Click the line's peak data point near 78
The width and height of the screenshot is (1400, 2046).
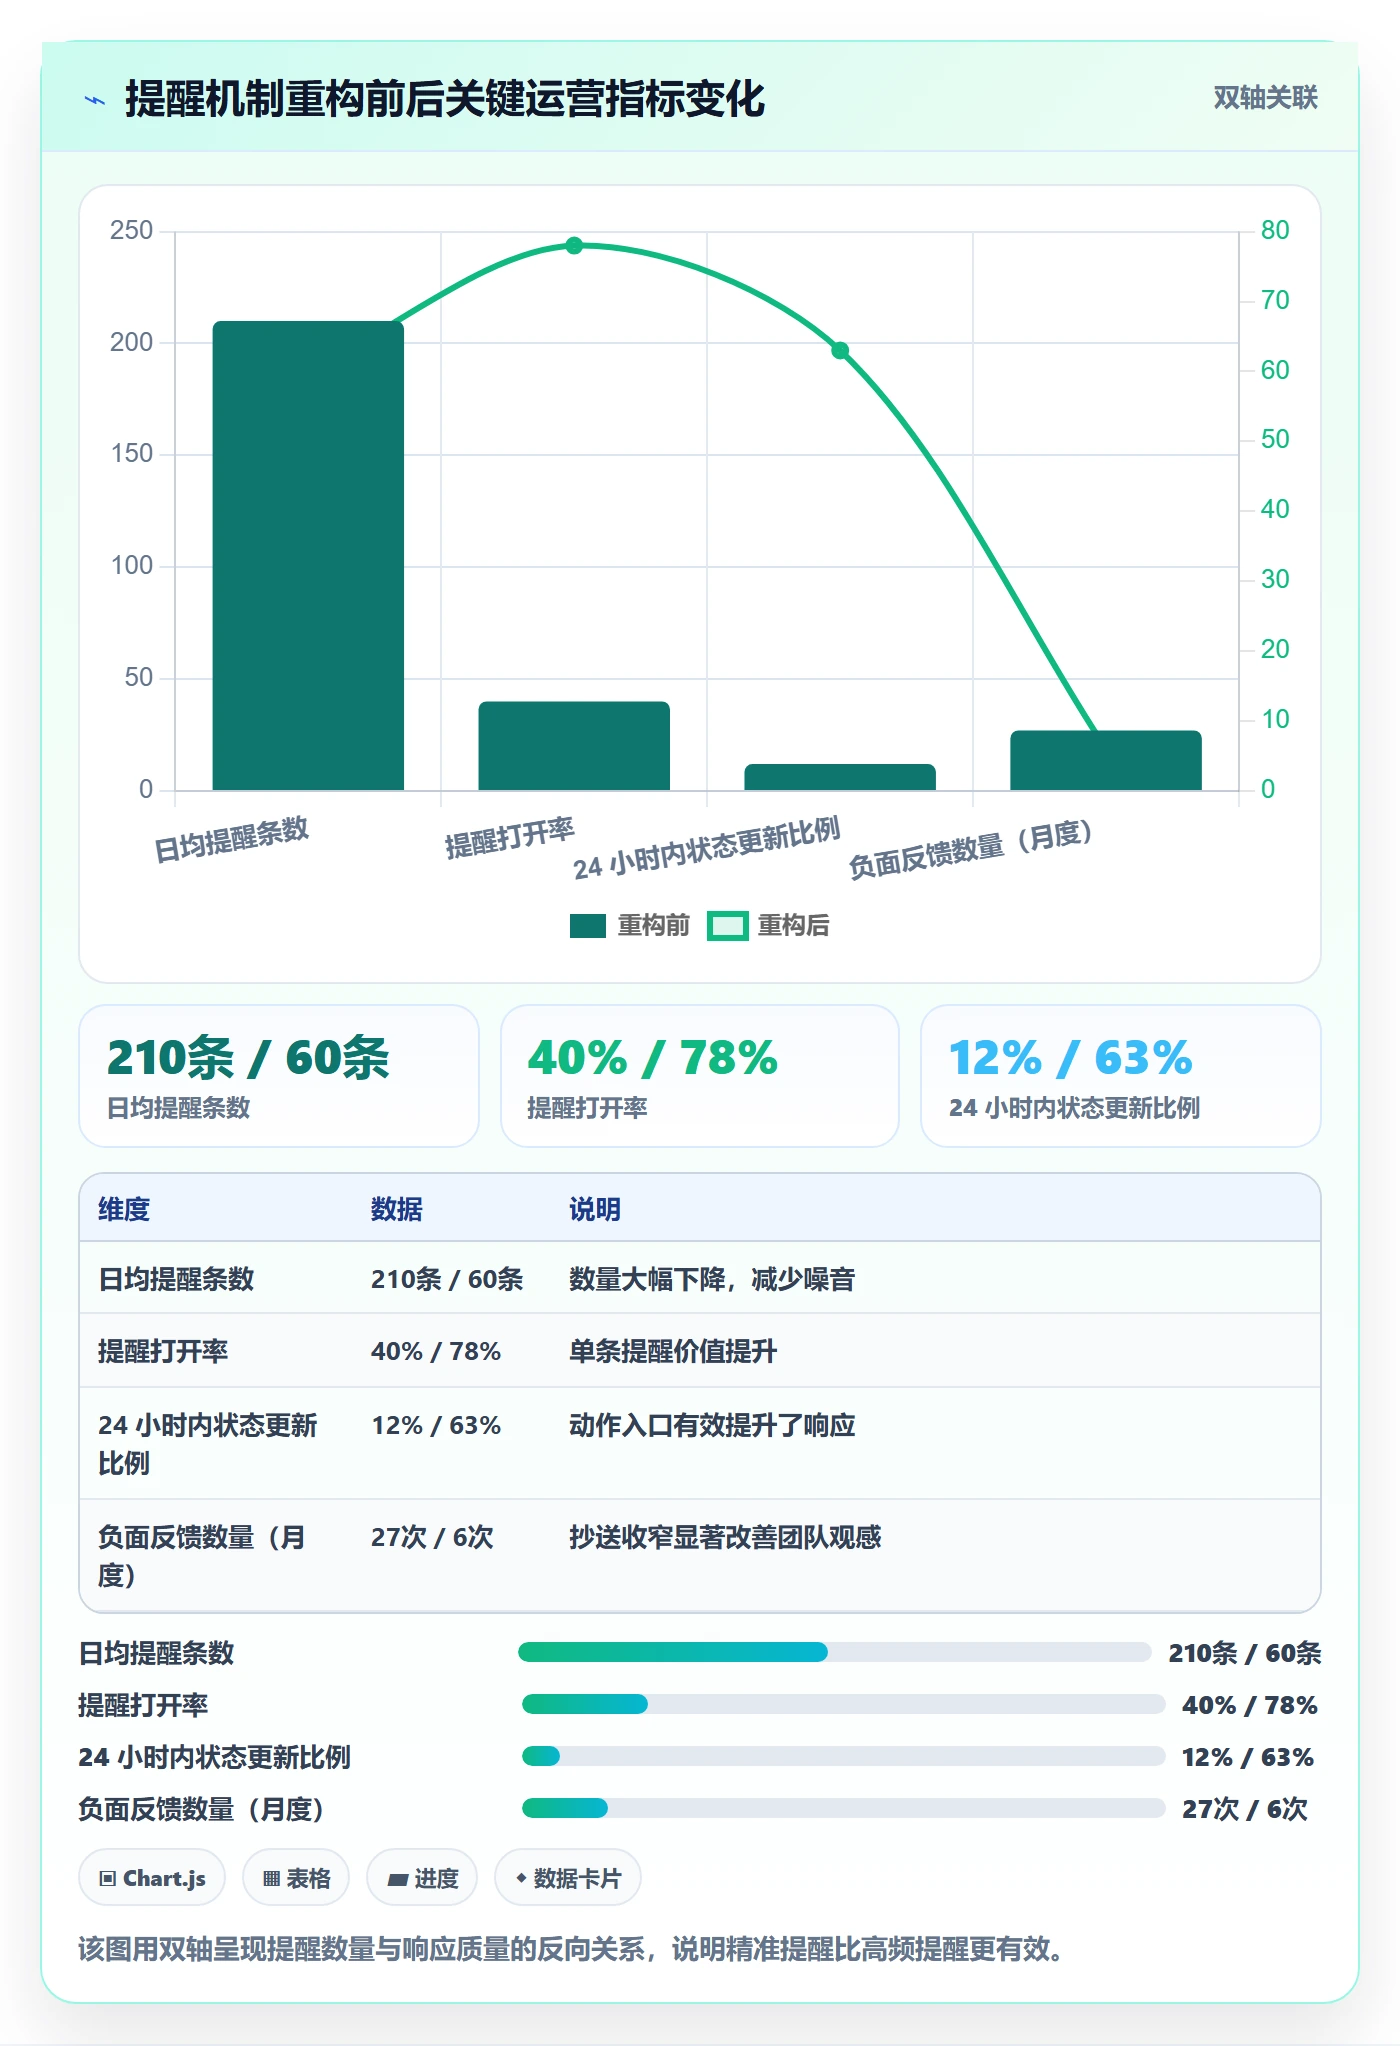(574, 246)
